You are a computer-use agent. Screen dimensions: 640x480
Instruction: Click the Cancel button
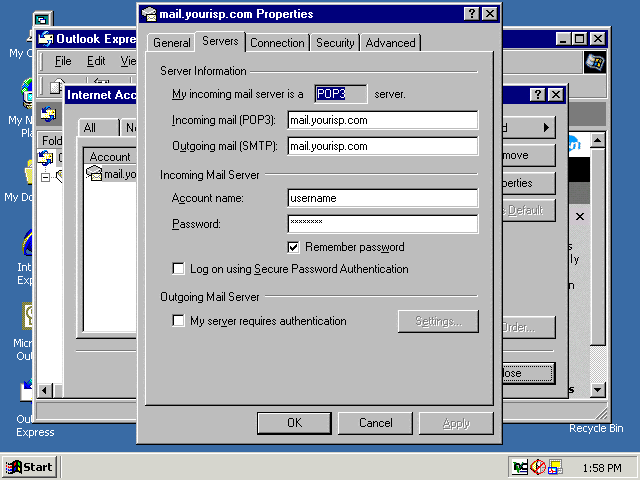coord(376,423)
